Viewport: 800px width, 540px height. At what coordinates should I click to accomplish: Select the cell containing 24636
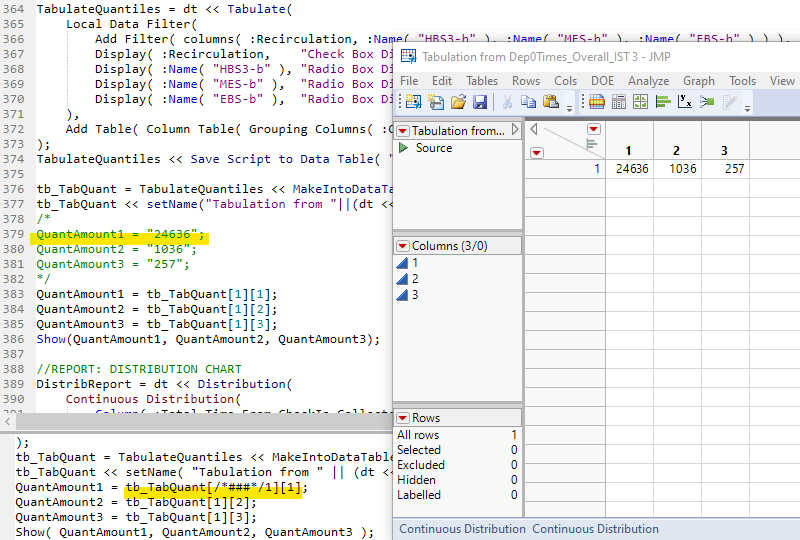pyautogui.click(x=631, y=169)
